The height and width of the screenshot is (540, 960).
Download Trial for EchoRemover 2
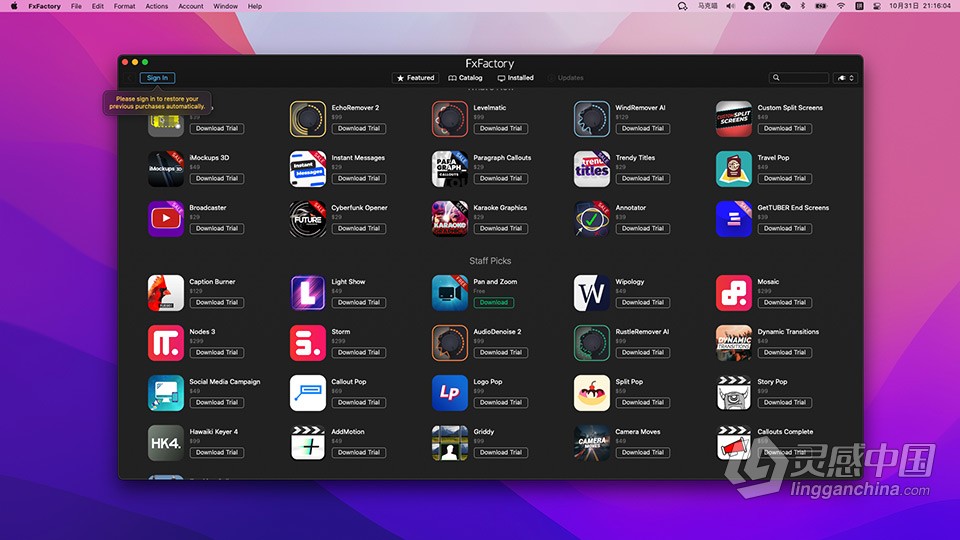359,129
